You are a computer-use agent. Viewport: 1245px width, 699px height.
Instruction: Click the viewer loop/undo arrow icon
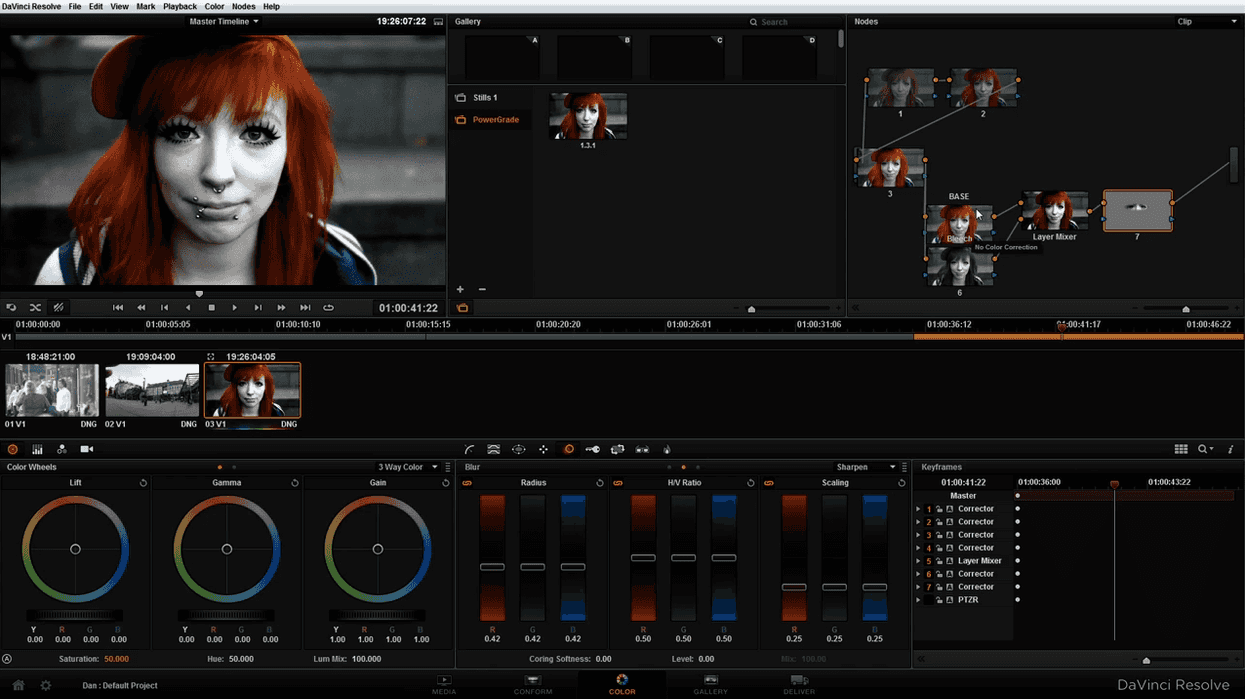(12, 308)
